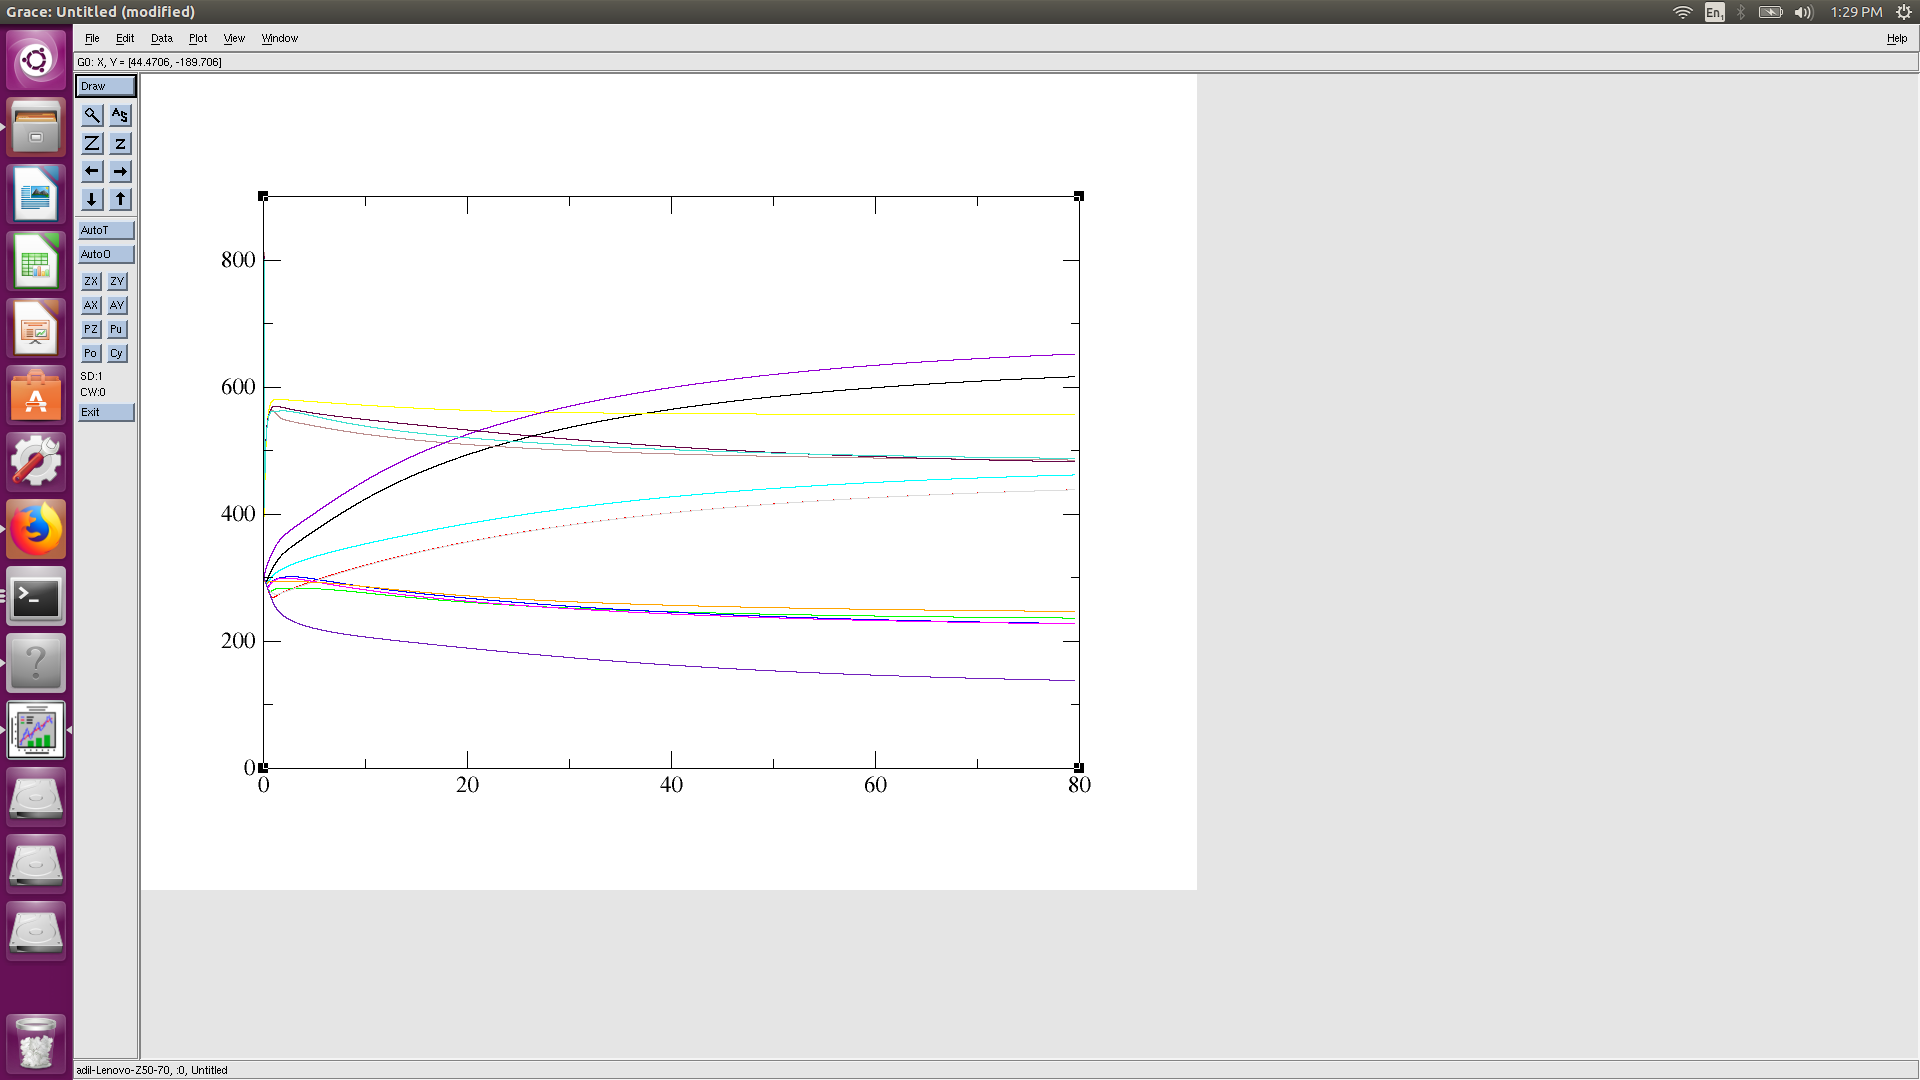This screenshot has height=1080, width=1920.
Task: Click the AutoO button
Action: [106, 254]
